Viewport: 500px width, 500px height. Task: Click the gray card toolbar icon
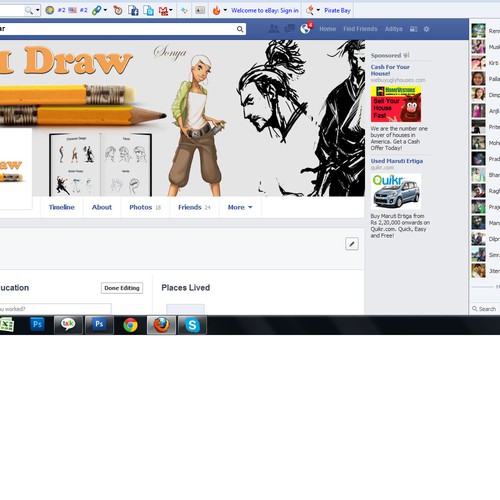click(200, 10)
